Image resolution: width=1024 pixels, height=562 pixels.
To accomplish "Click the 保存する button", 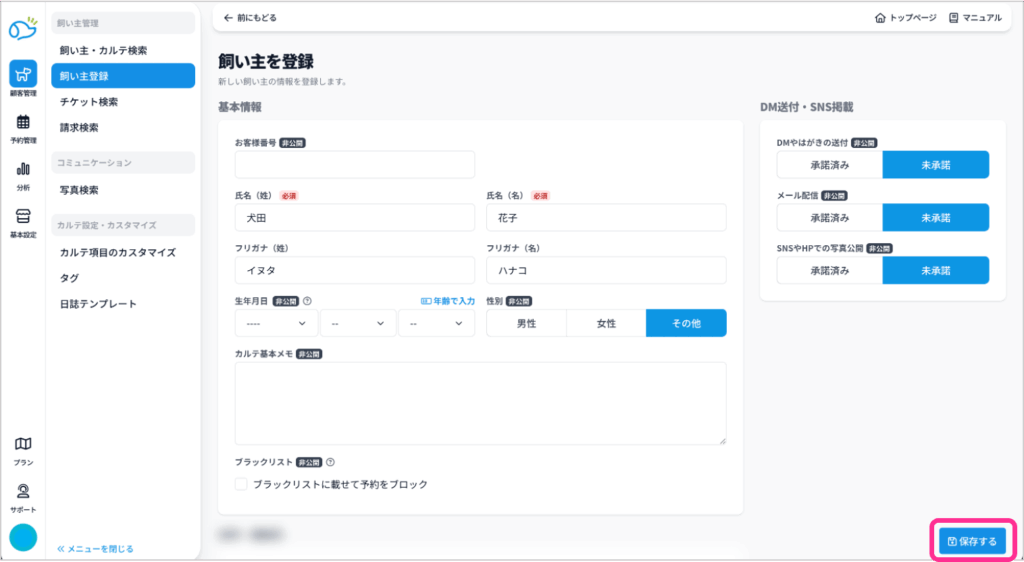I will point(972,541).
